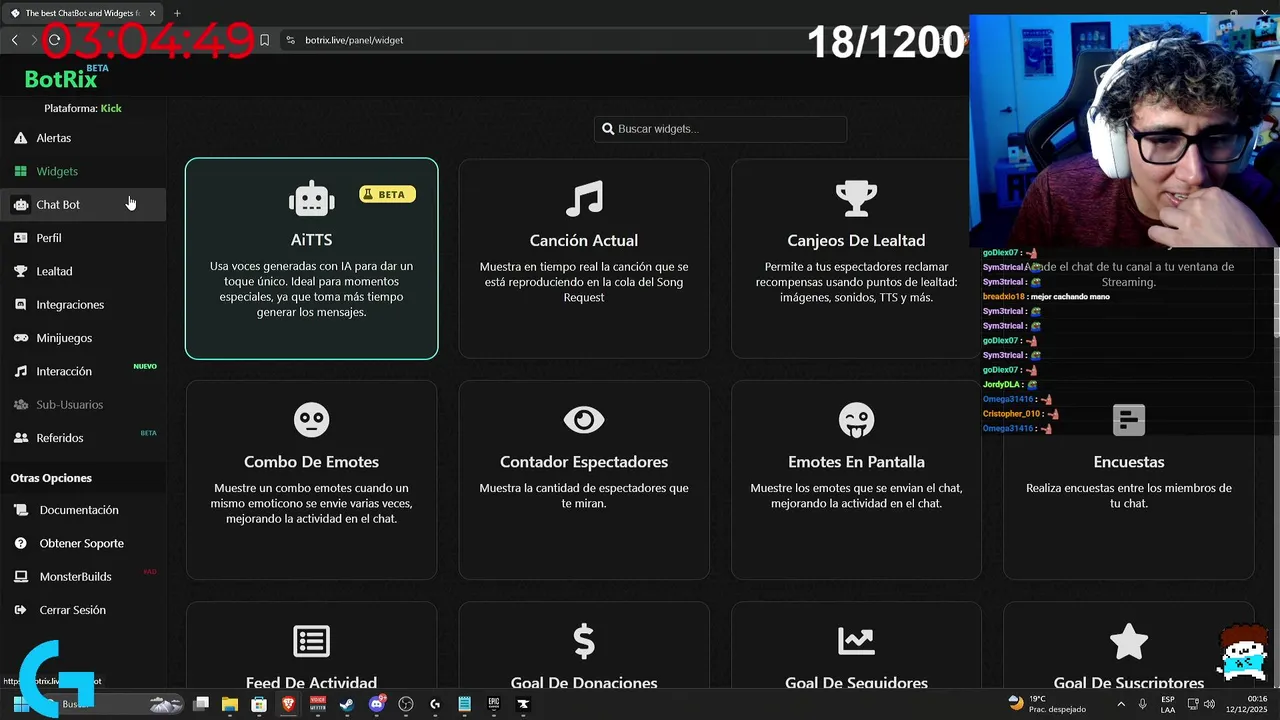This screenshot has height=720, width=1280.
Task: Click the eye icon on Contador Espectadores
Action: 584,420
